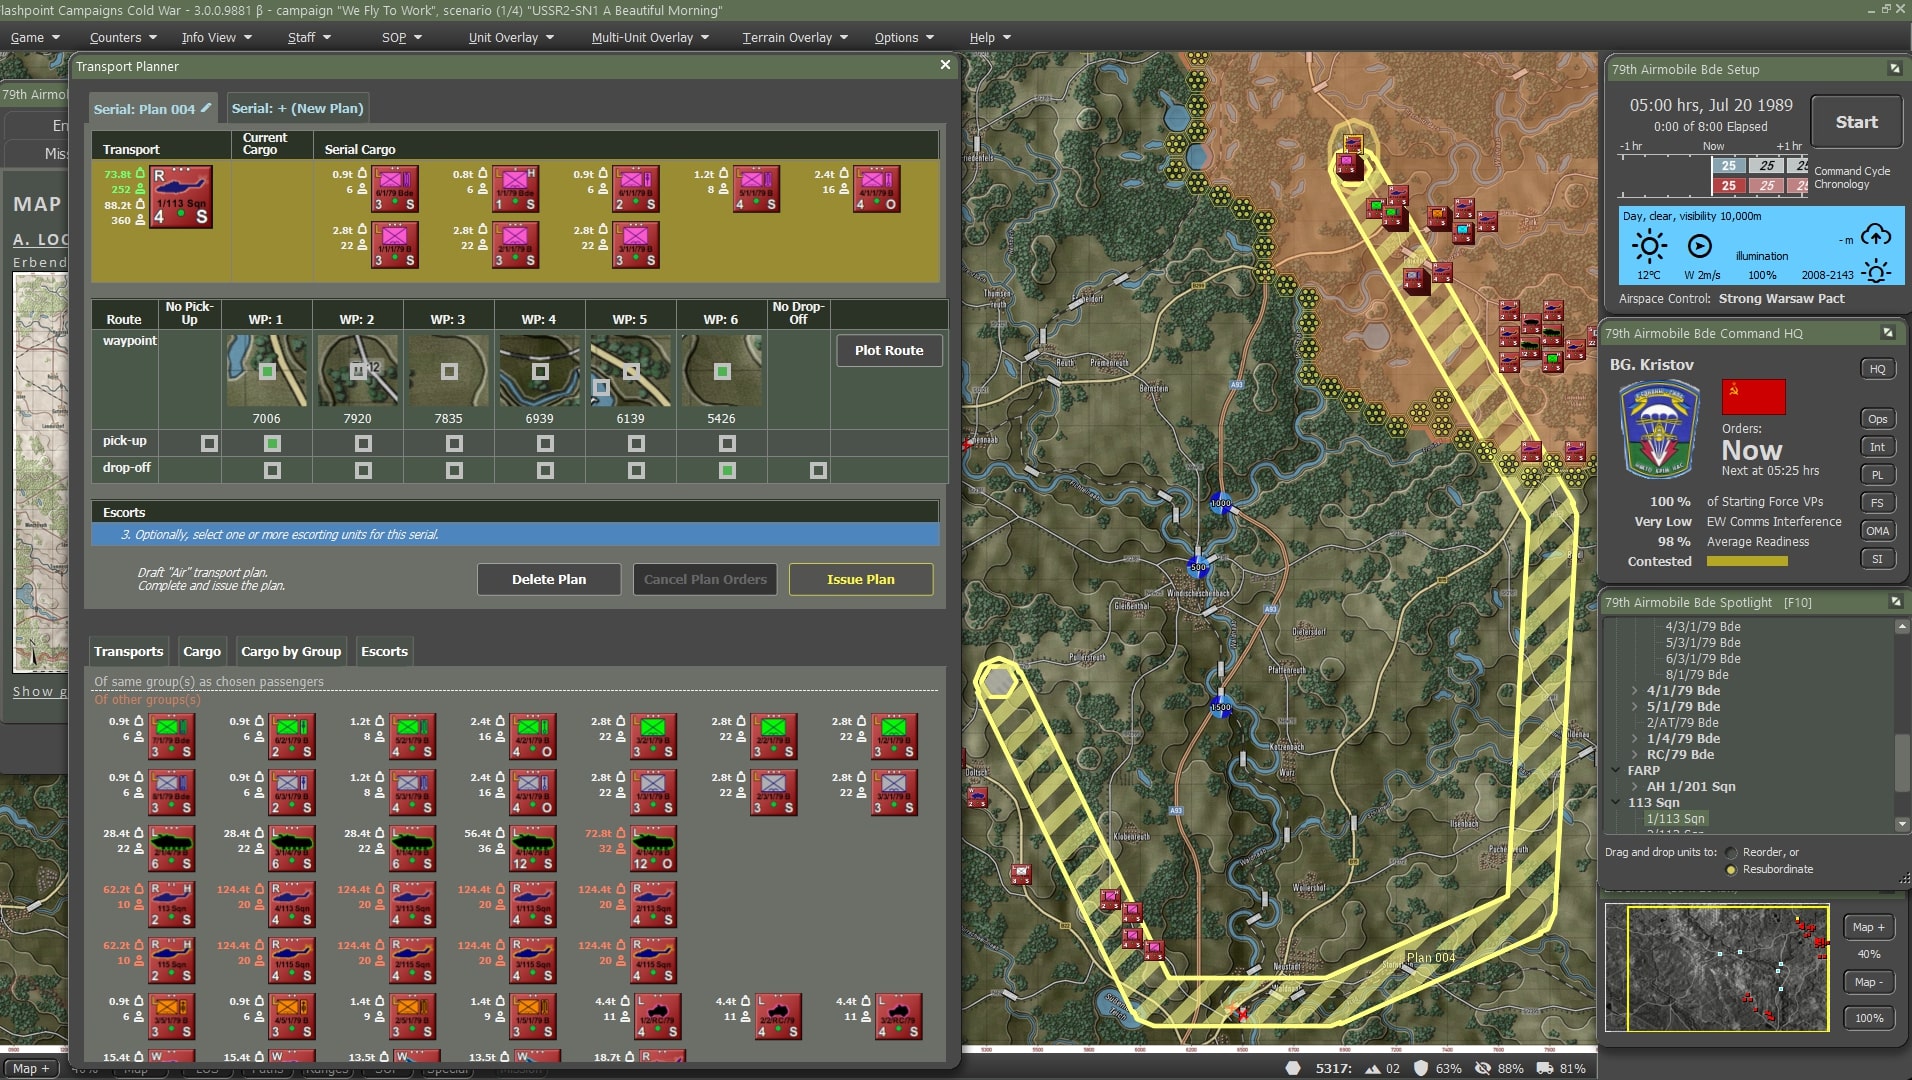The image size is (1912, 1080).
Task: Switch to the Cargo by Group tab
Action: tap(291, 652)
